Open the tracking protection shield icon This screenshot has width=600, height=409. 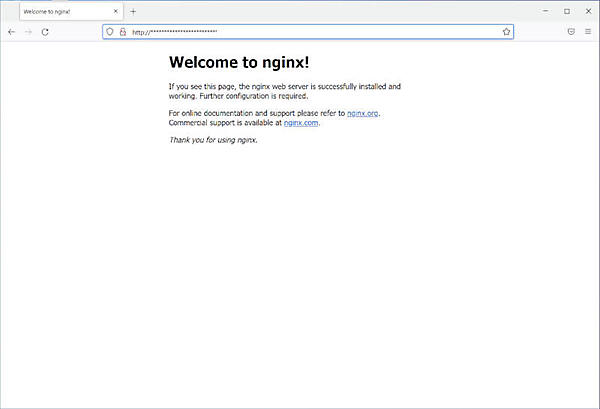click(110, 32)
